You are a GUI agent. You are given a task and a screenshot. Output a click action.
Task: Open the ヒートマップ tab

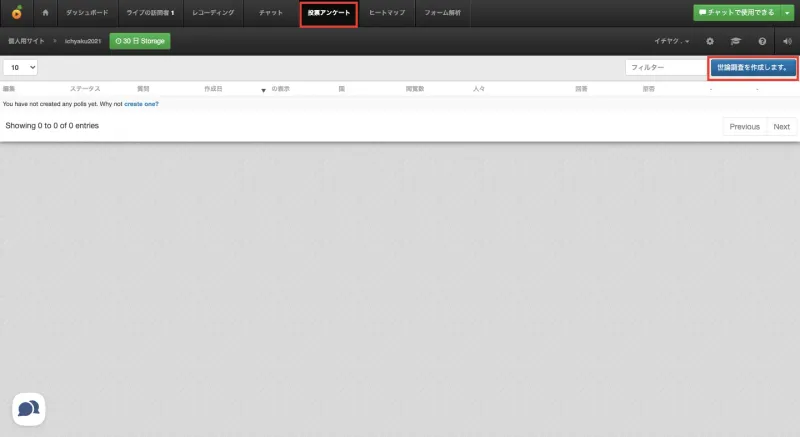[x=387, y=13]
